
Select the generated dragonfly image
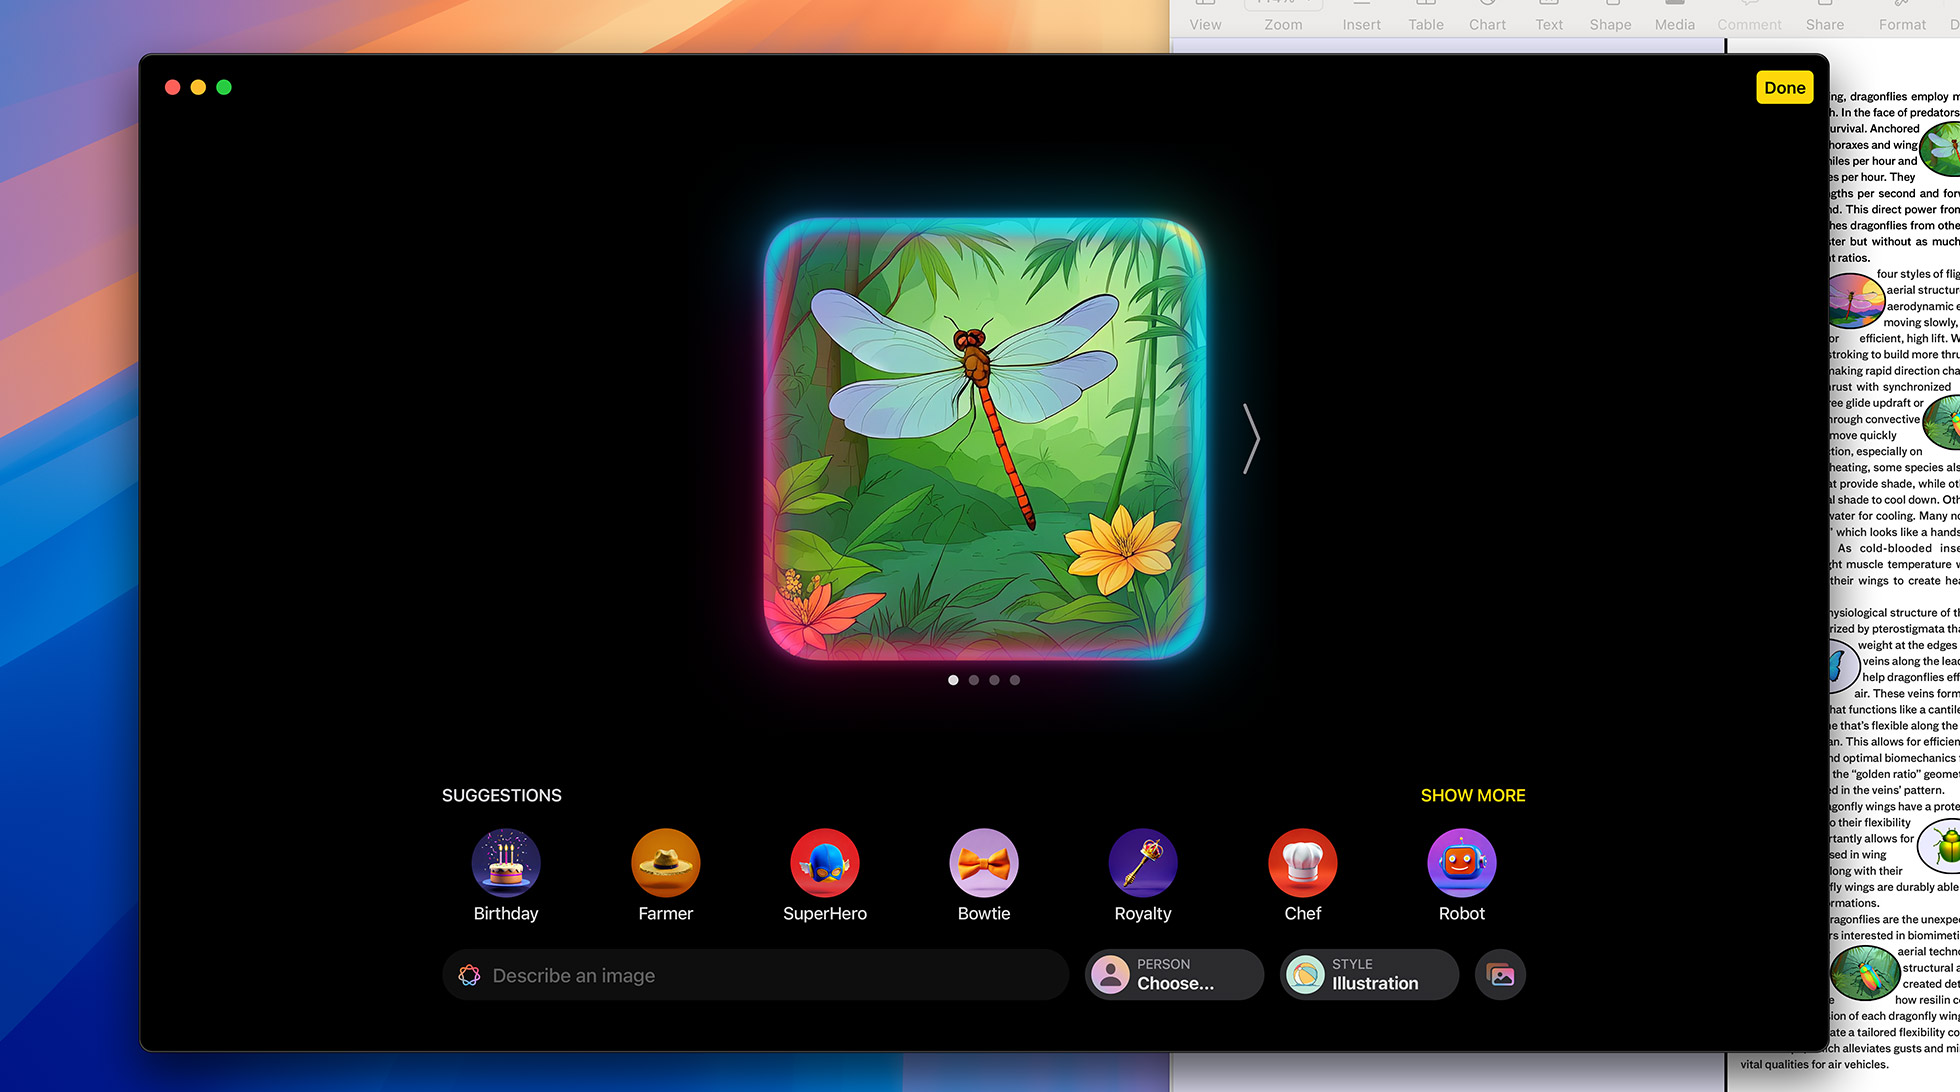(984, 438)
